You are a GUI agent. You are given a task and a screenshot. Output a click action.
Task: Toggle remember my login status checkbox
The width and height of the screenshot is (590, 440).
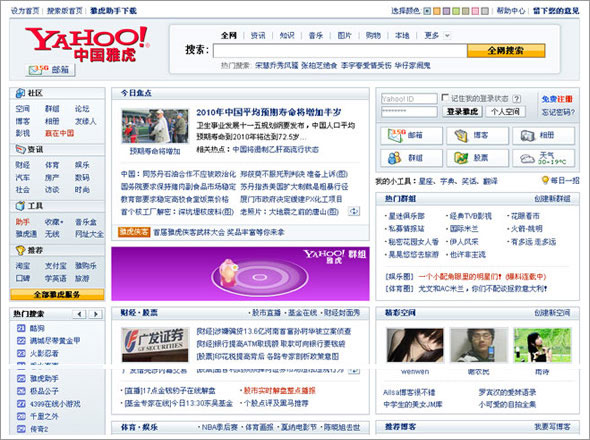pyautogui.click(x=445, y=98)
